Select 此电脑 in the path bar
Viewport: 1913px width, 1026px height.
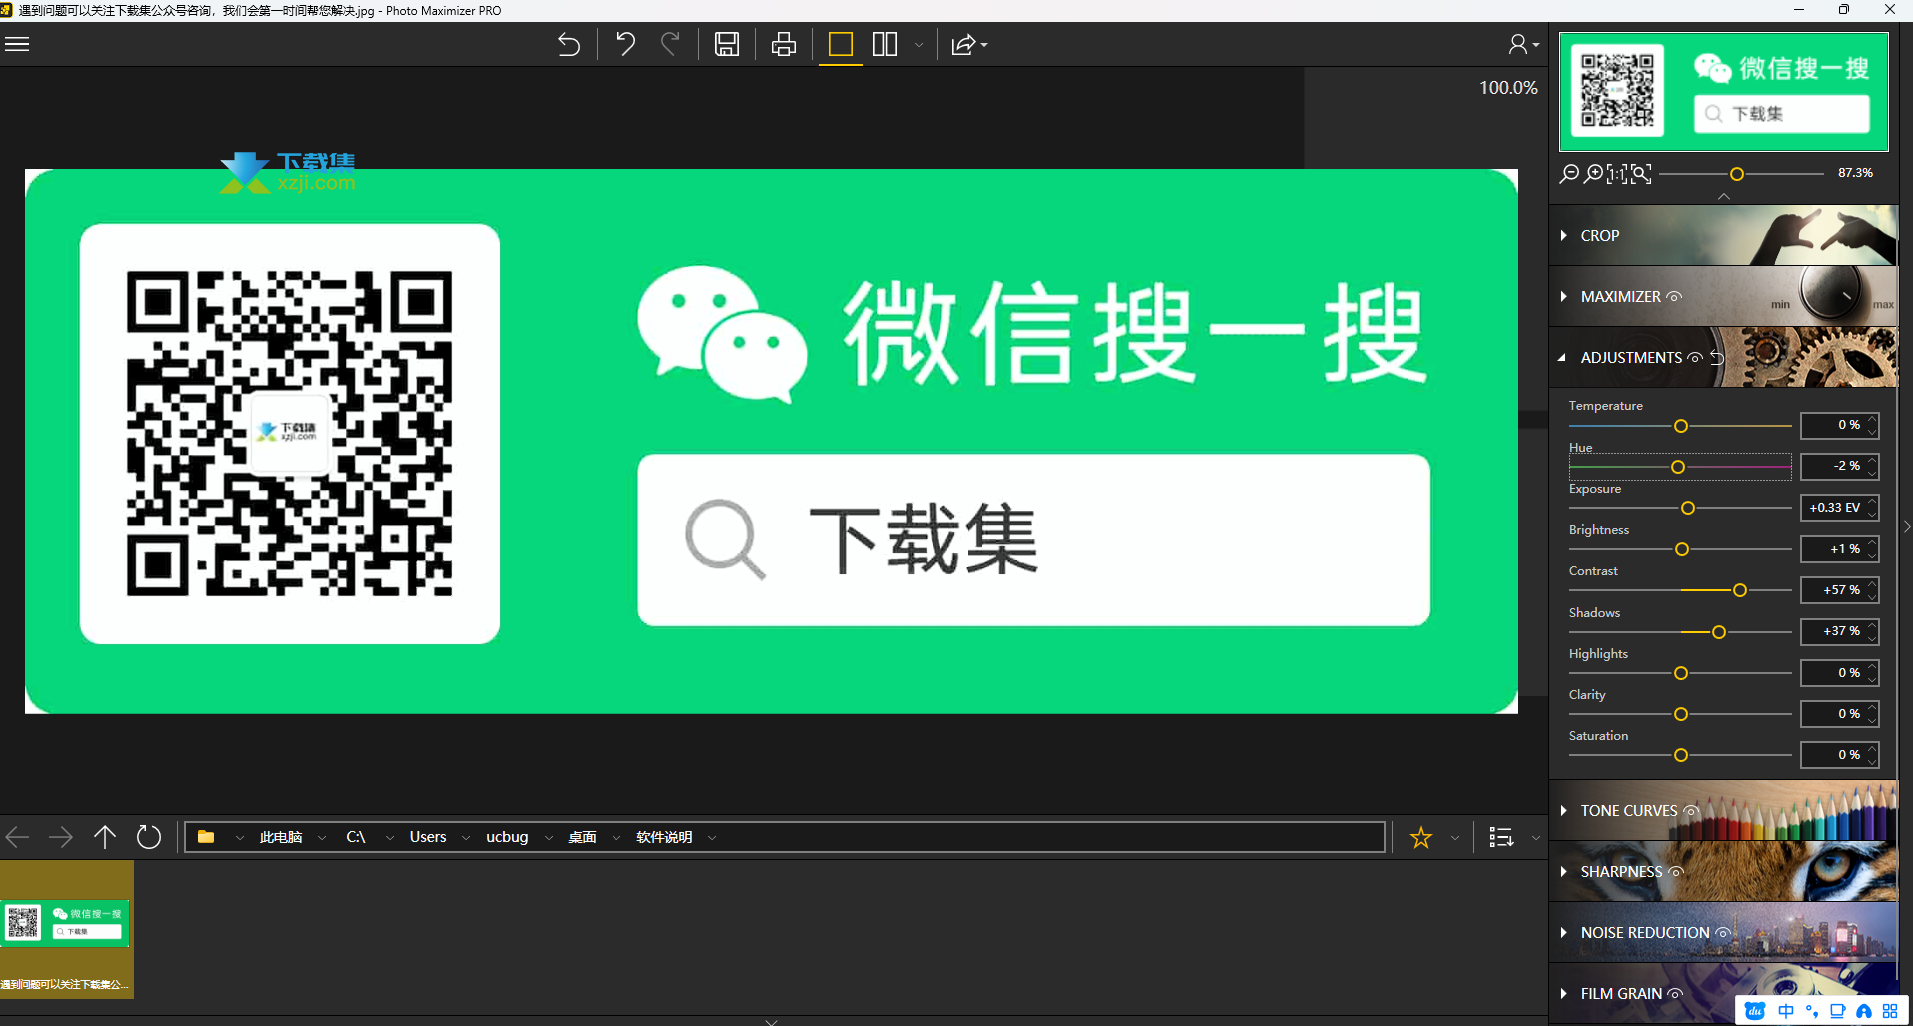281,837
